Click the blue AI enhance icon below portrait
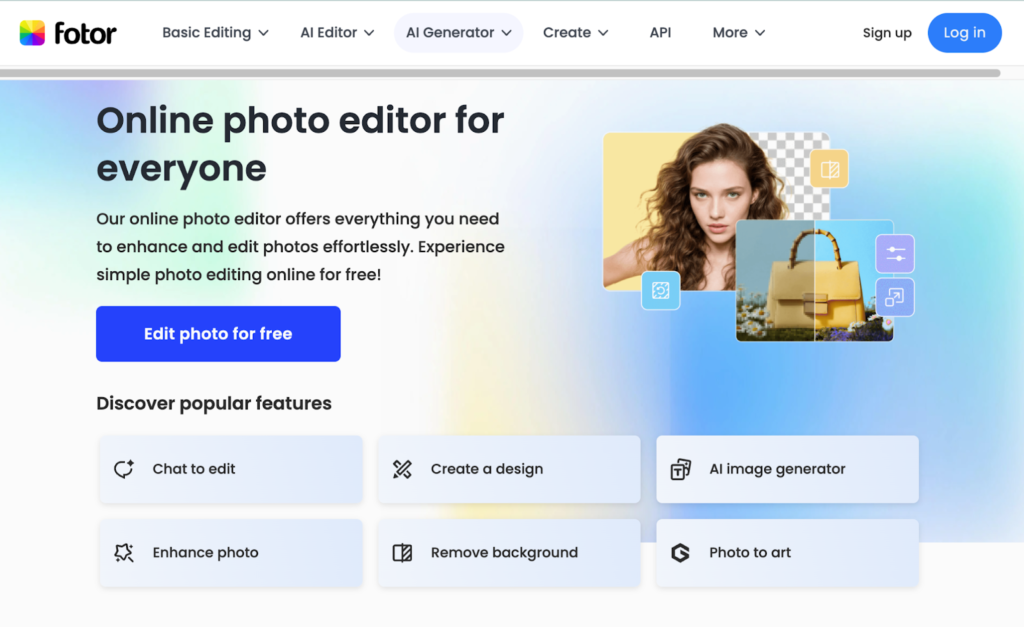 660,290
